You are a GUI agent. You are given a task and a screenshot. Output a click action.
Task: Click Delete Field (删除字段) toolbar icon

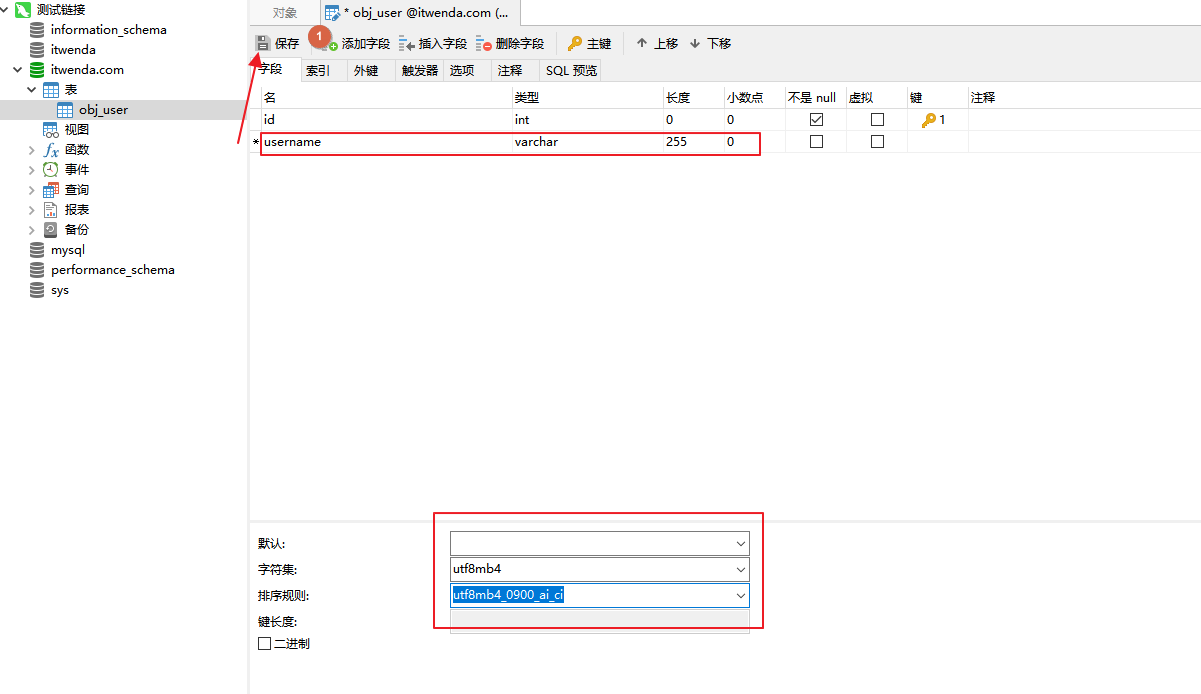[x=484, y=44]
